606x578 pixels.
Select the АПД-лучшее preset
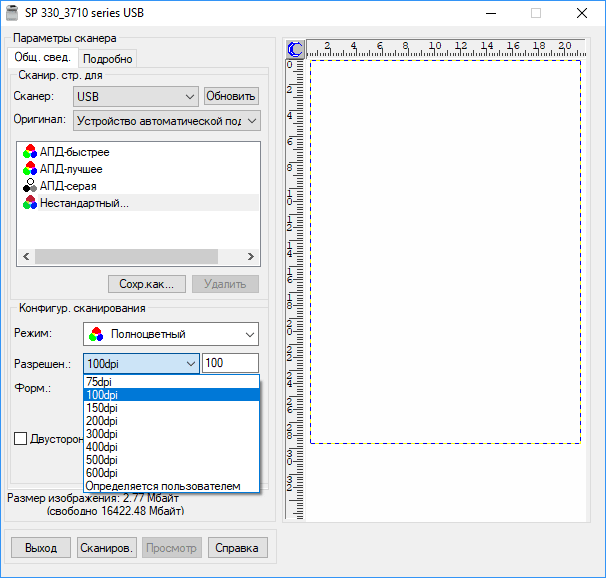[x=71, y=169]
